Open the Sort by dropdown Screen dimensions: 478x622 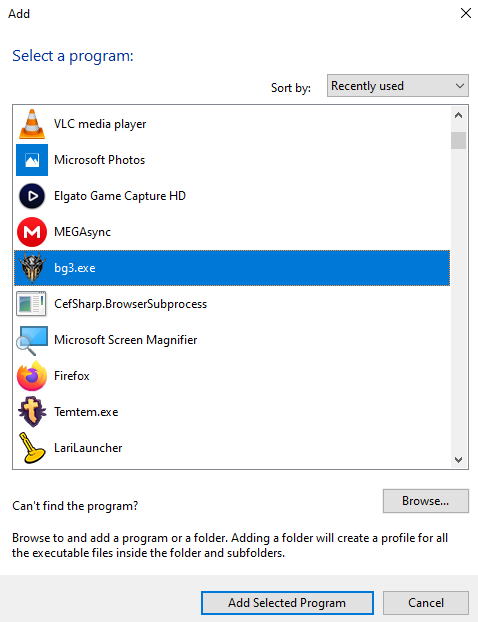[x=397, y=86]
